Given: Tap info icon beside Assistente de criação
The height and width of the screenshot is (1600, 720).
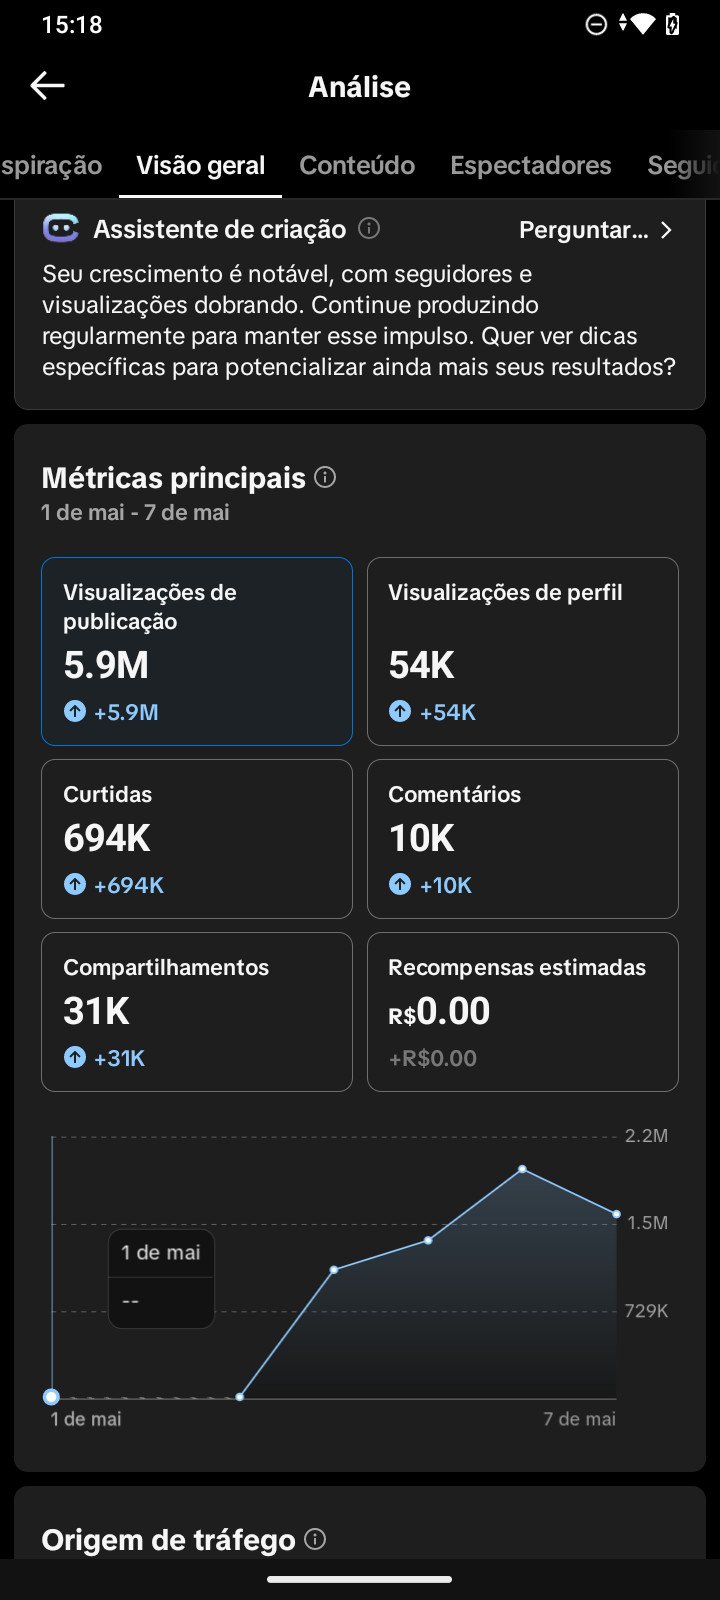Looking at the screenshot, I should [x=369, y=228].
